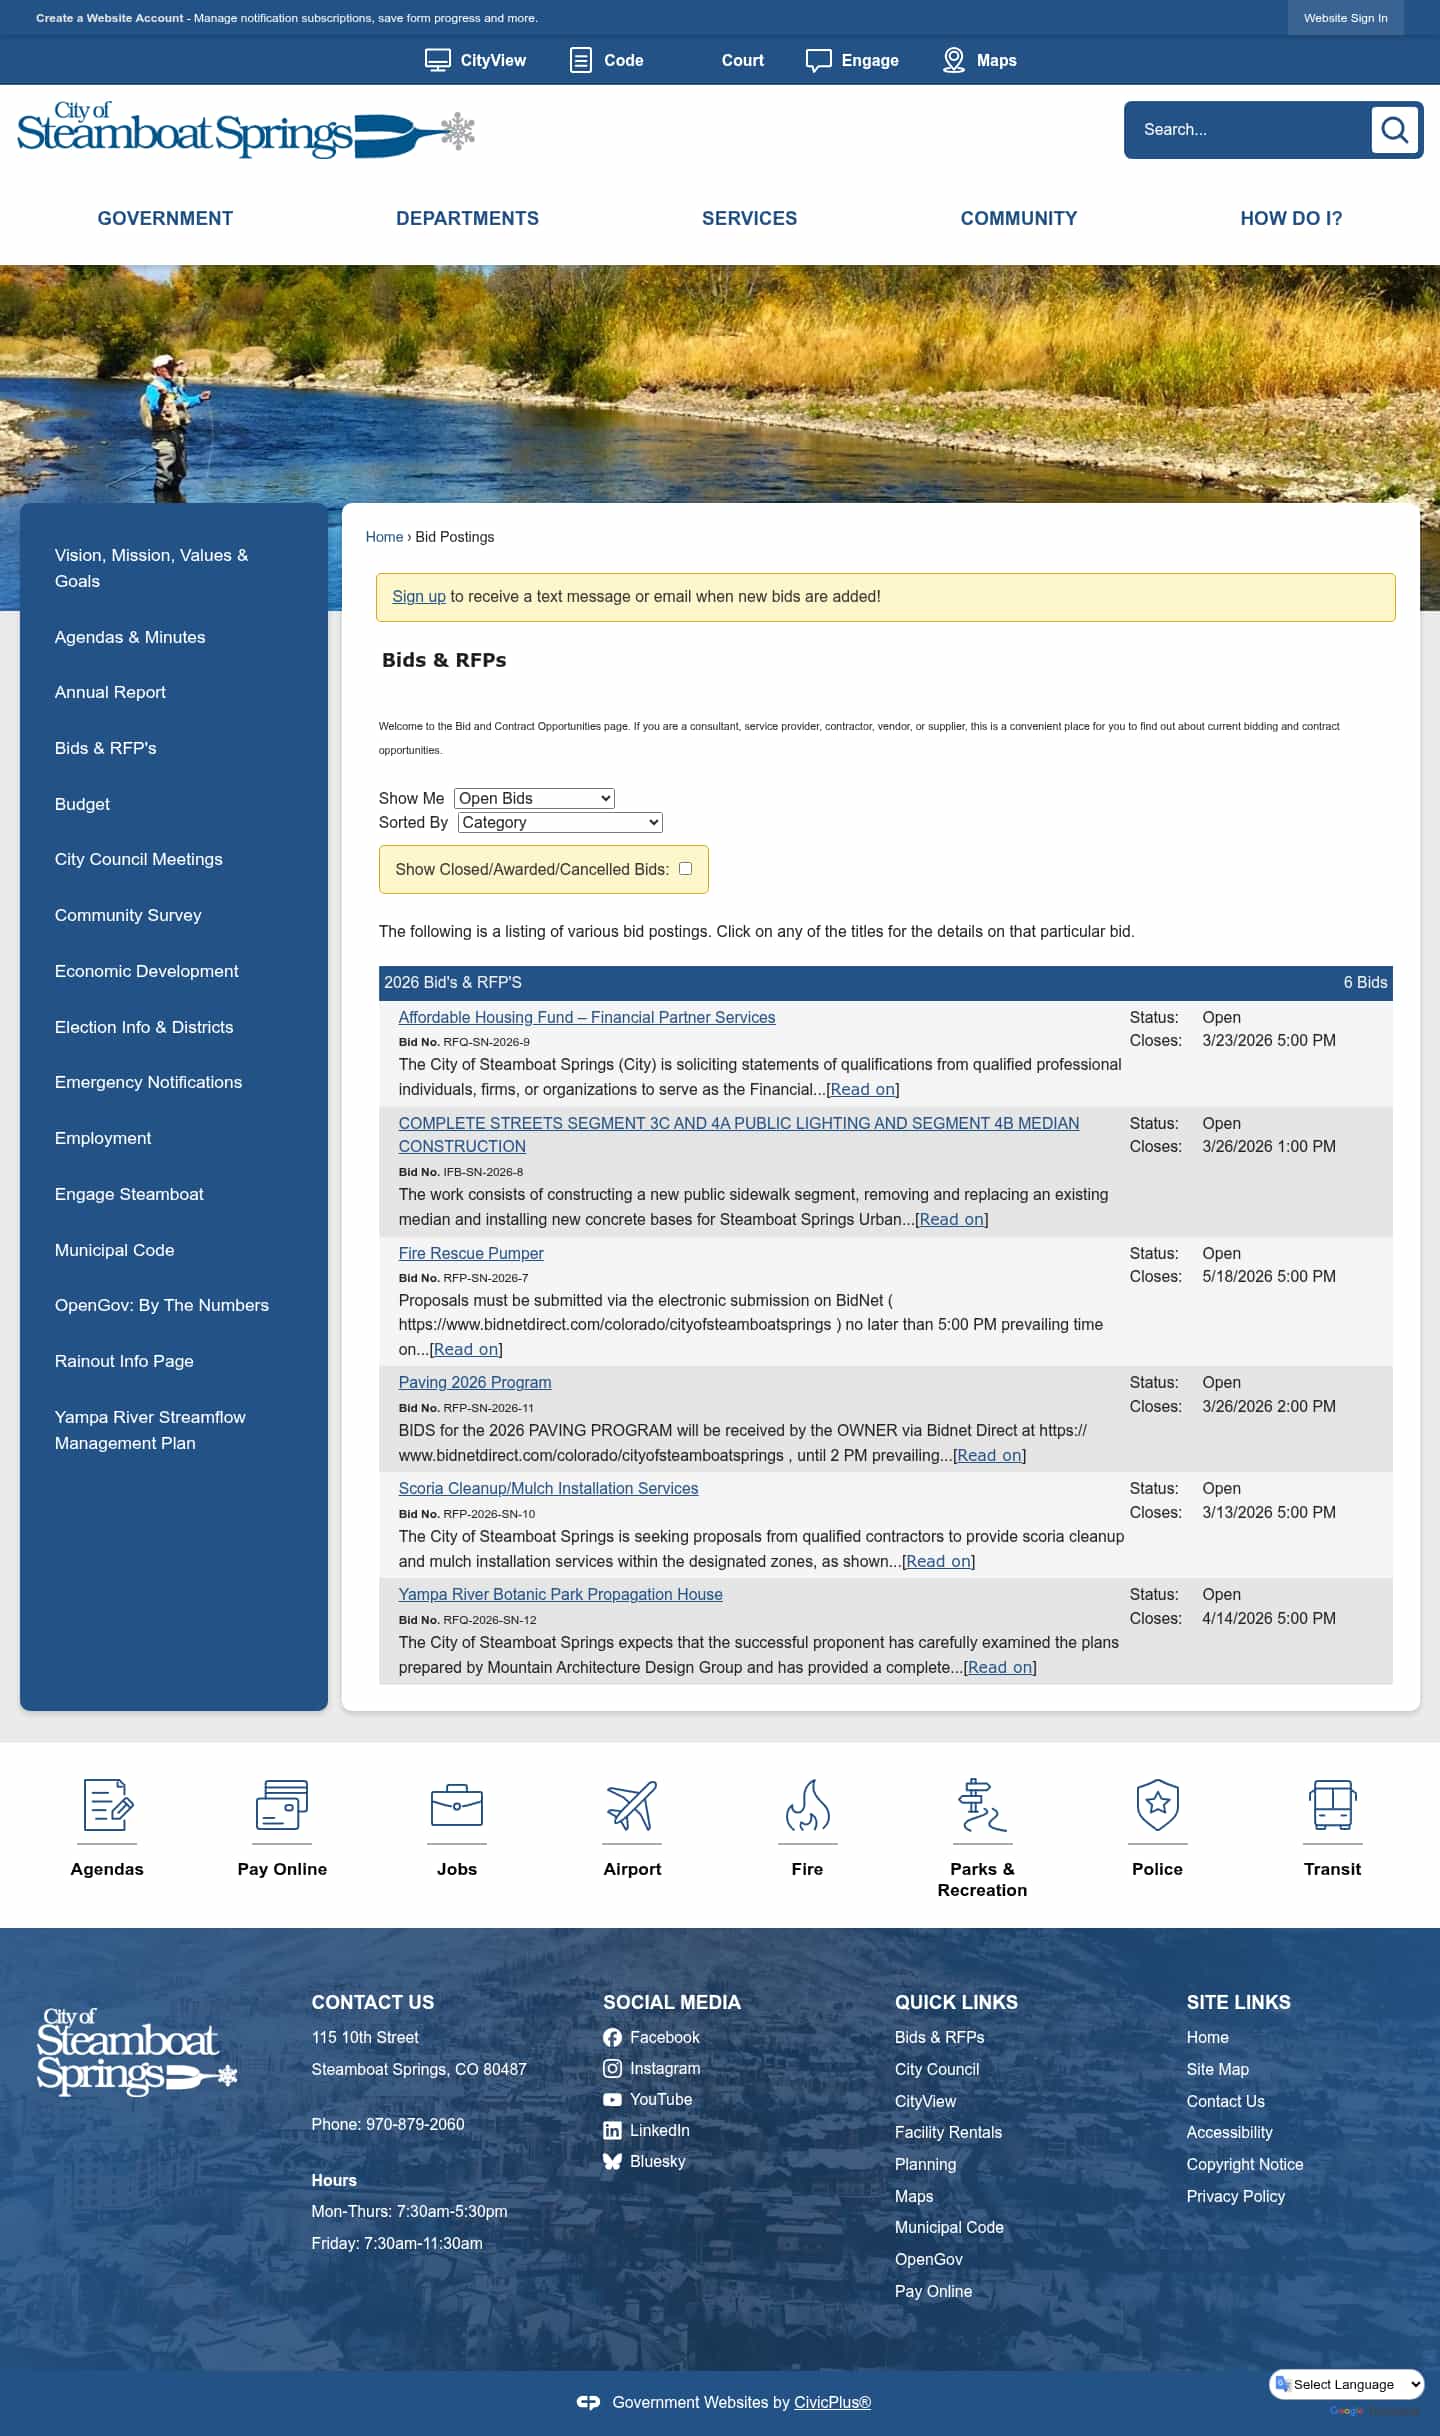The height and width of the screenshot is (2436, 1440).
Task: Open the Accessibility footer link
Action: coord(1229,2132)
